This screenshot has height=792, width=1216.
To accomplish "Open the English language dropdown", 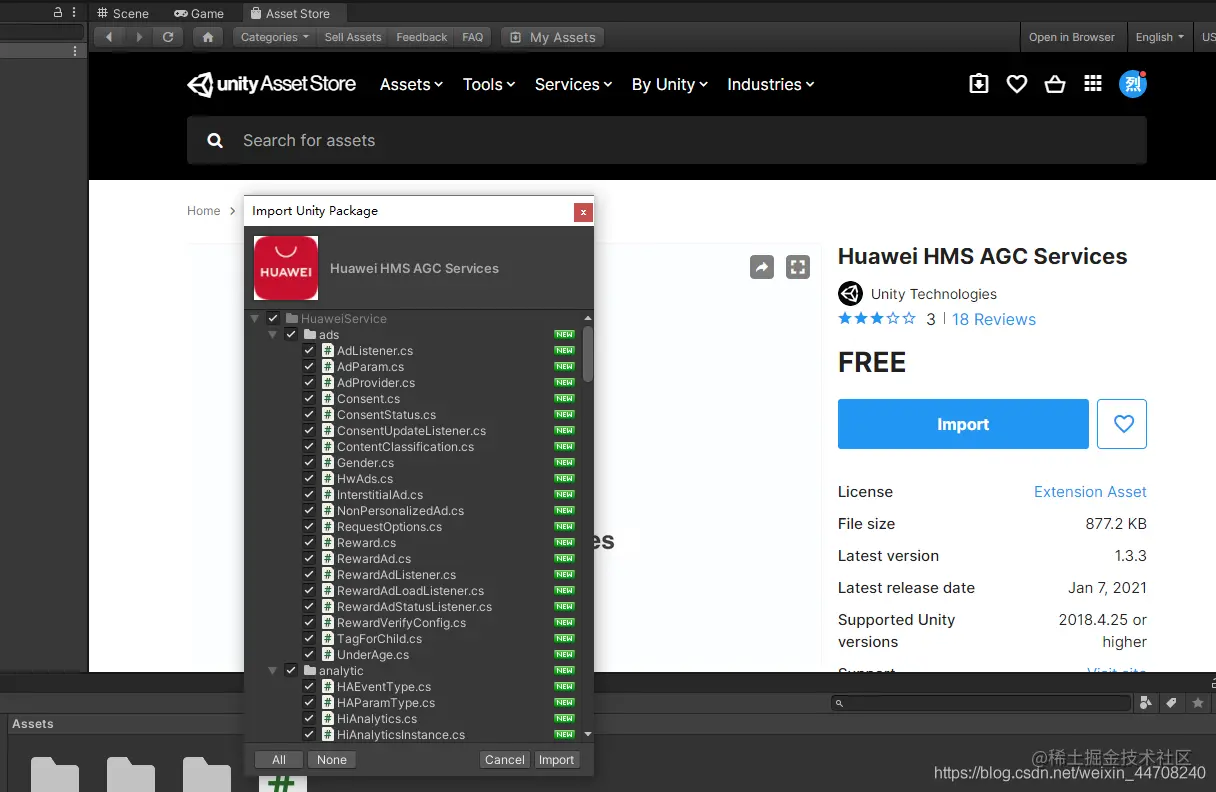I will [x=1160, y=37].
